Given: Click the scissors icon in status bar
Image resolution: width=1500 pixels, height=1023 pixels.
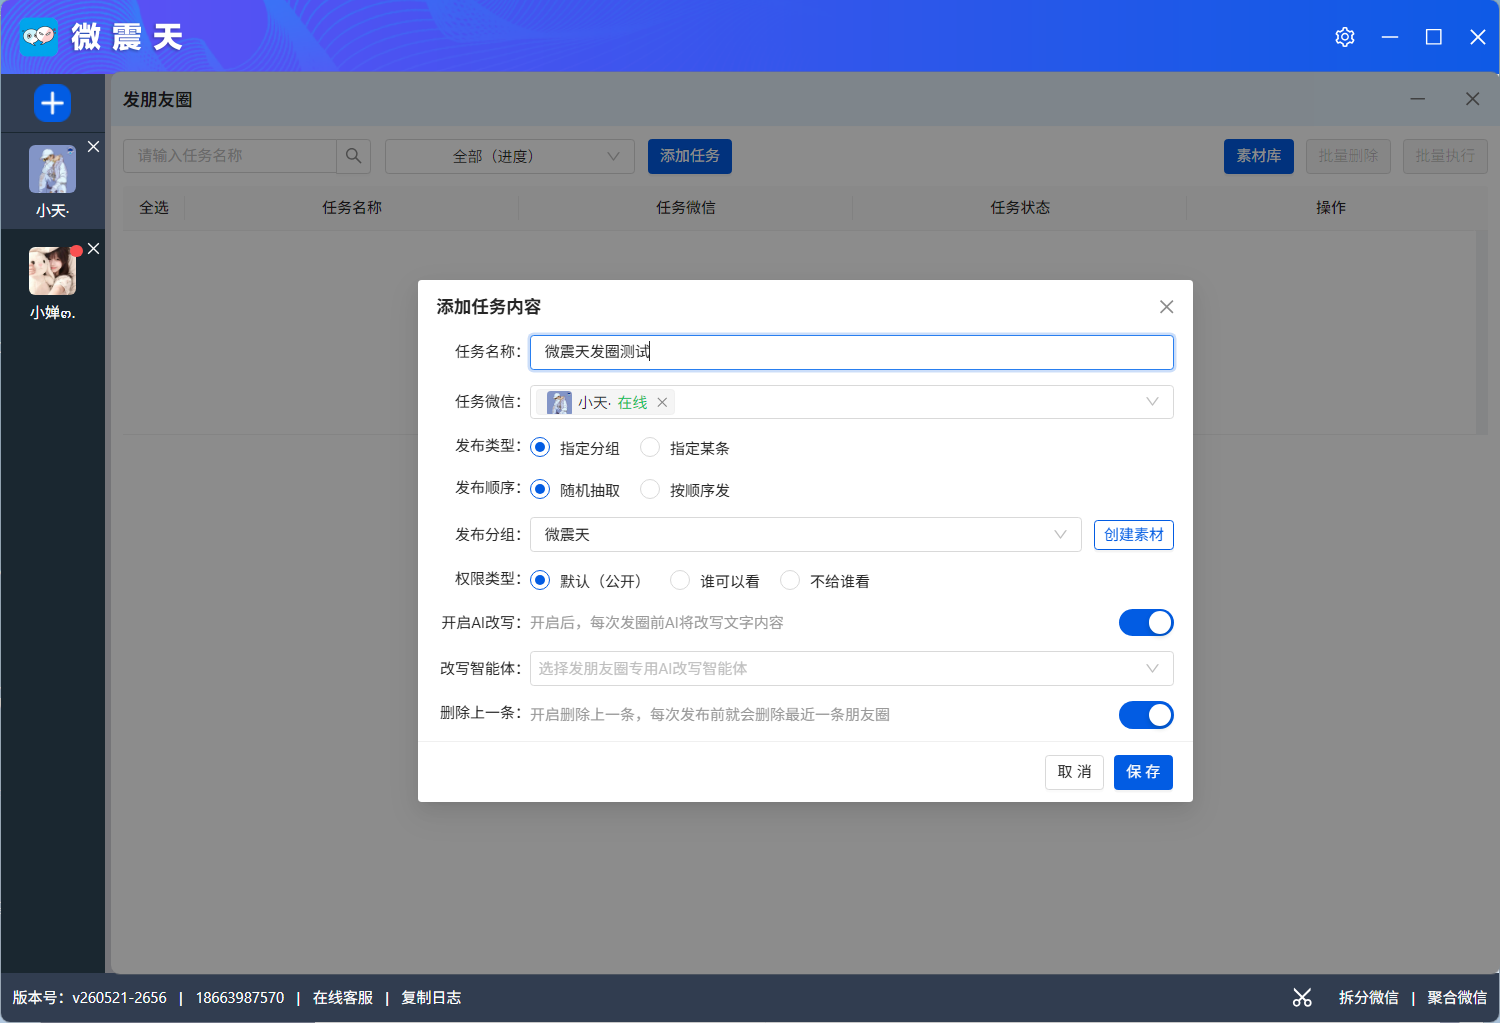Looking at the screenshot, I should point(1302,997).
